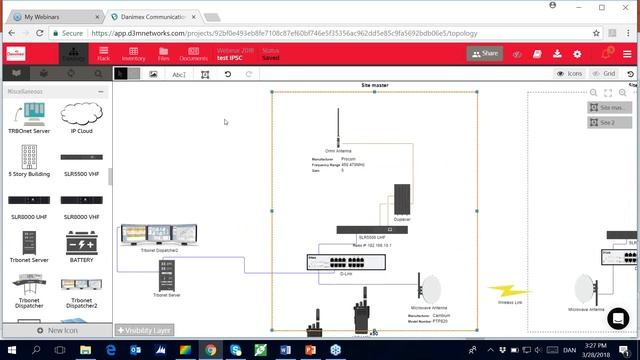Toggle Grid visibility
Screen dimensions: 640x360
604,73
